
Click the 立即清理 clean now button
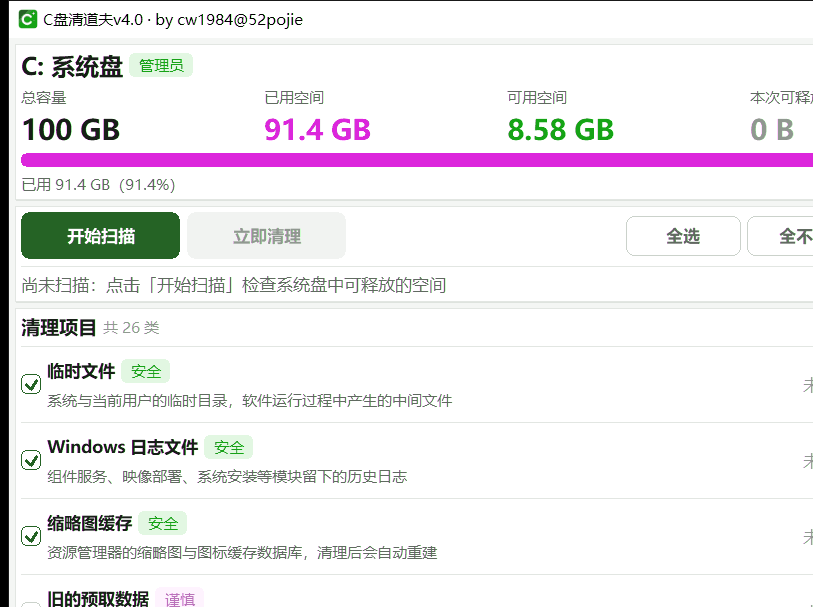point(267,235)
